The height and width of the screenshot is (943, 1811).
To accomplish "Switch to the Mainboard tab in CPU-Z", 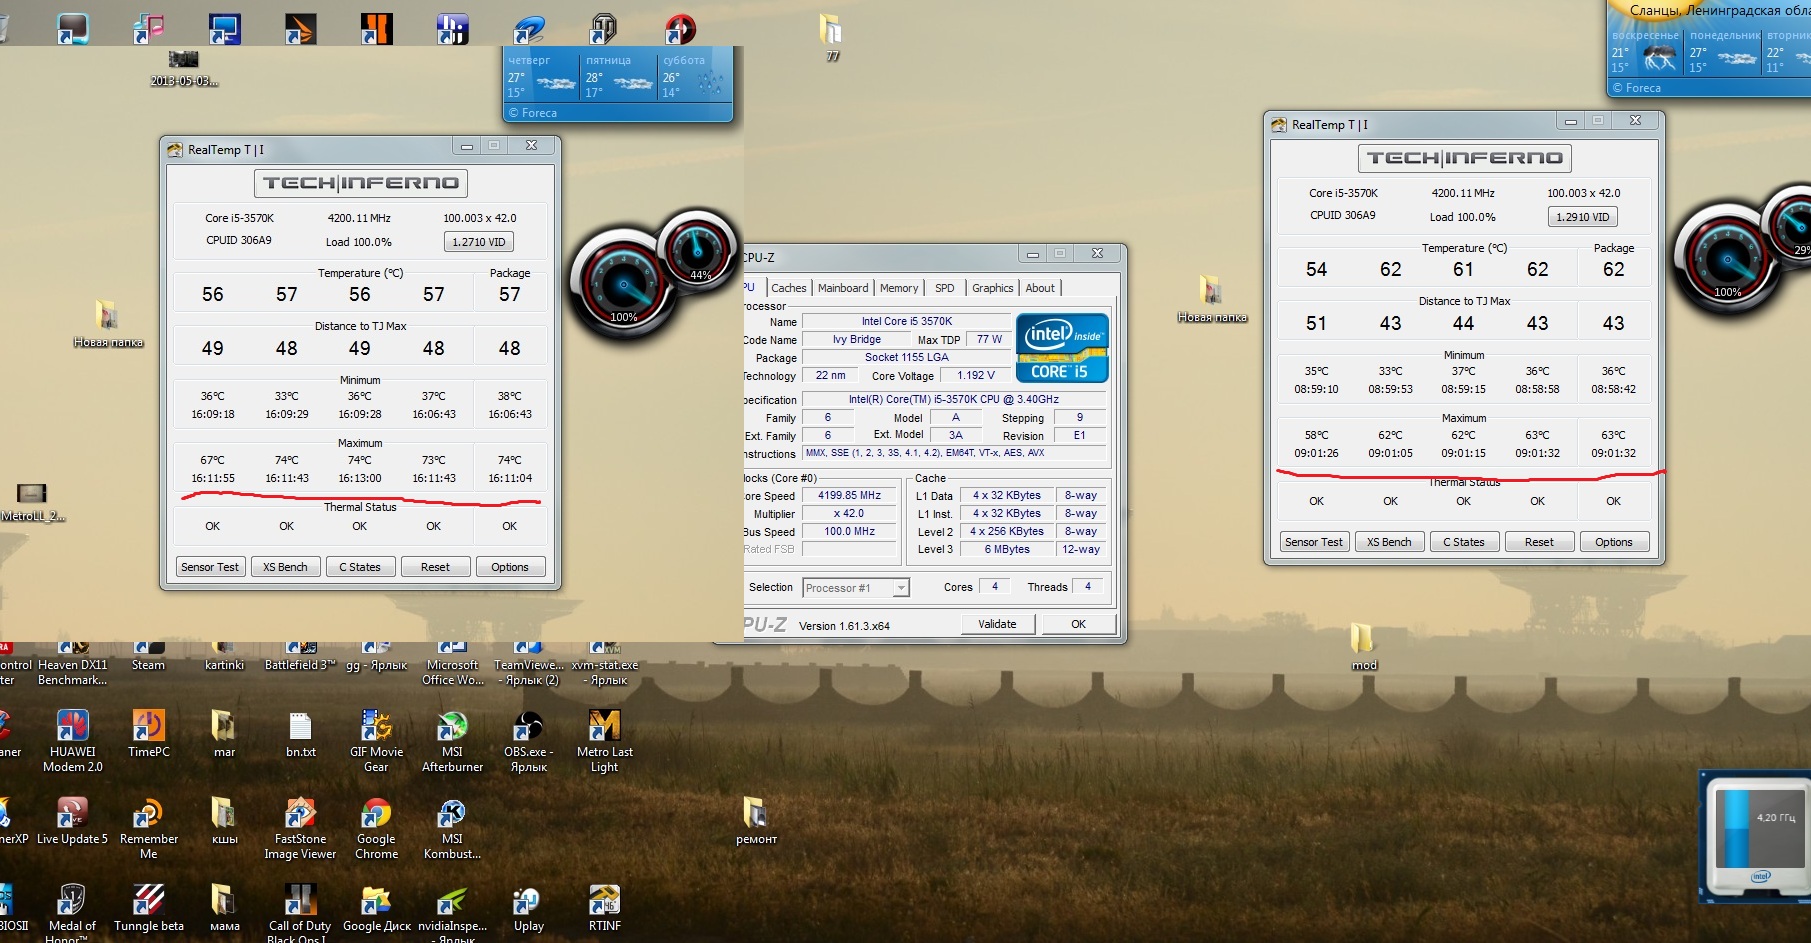I will (843, 288).
